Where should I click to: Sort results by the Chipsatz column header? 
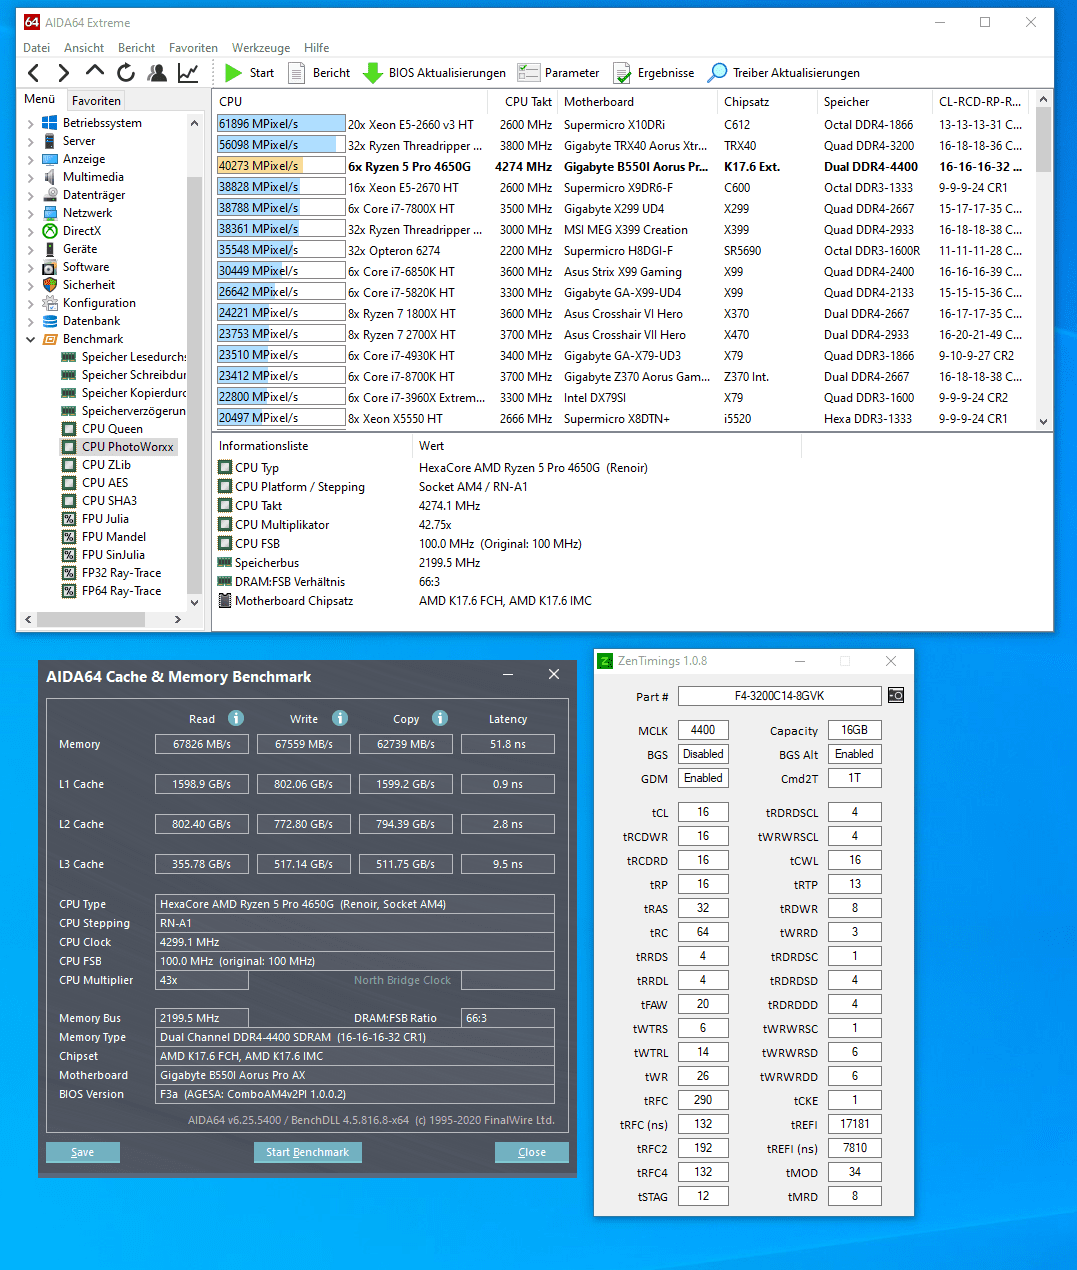(767, 101)
